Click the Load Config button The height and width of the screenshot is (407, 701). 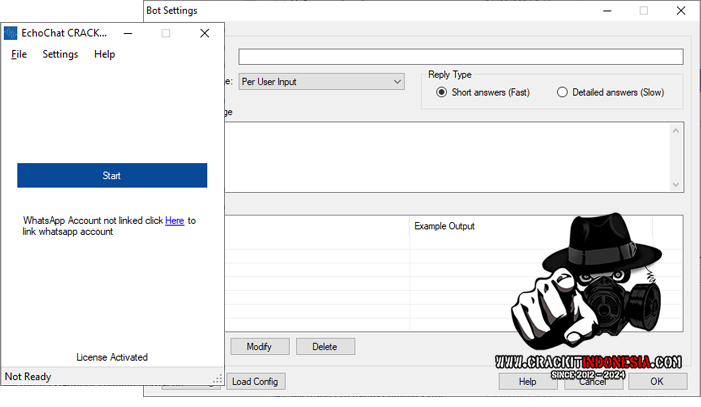254,381
